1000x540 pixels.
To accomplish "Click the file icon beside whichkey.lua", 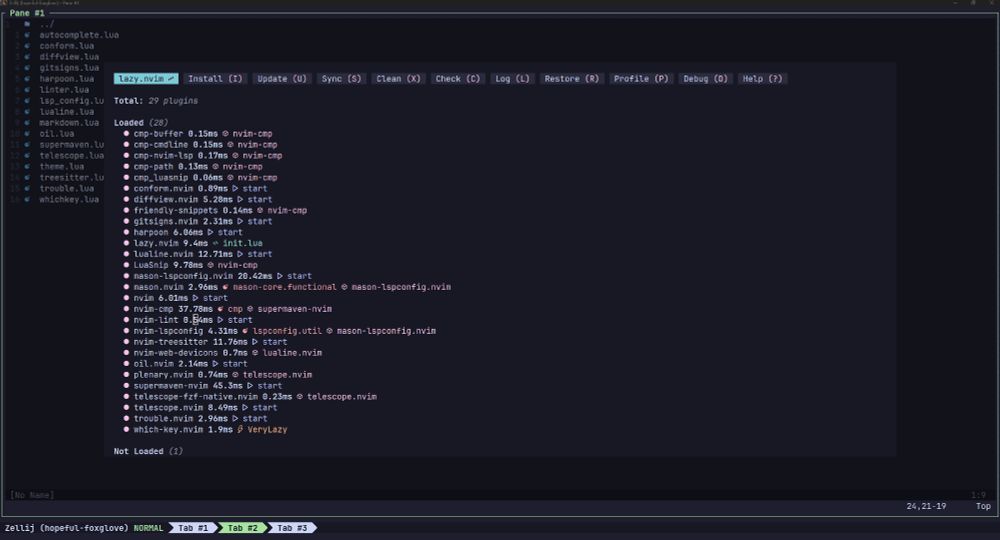I will pos(27,199).
